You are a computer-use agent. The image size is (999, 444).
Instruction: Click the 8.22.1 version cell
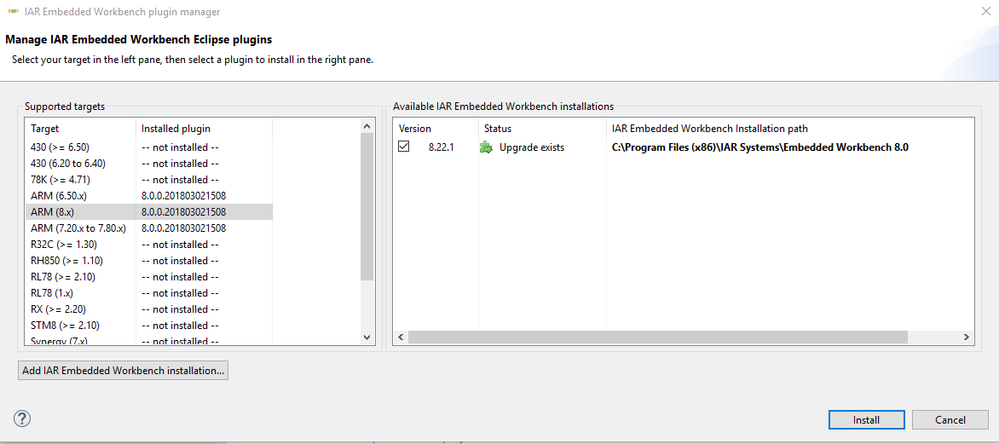tap(442, 147)
